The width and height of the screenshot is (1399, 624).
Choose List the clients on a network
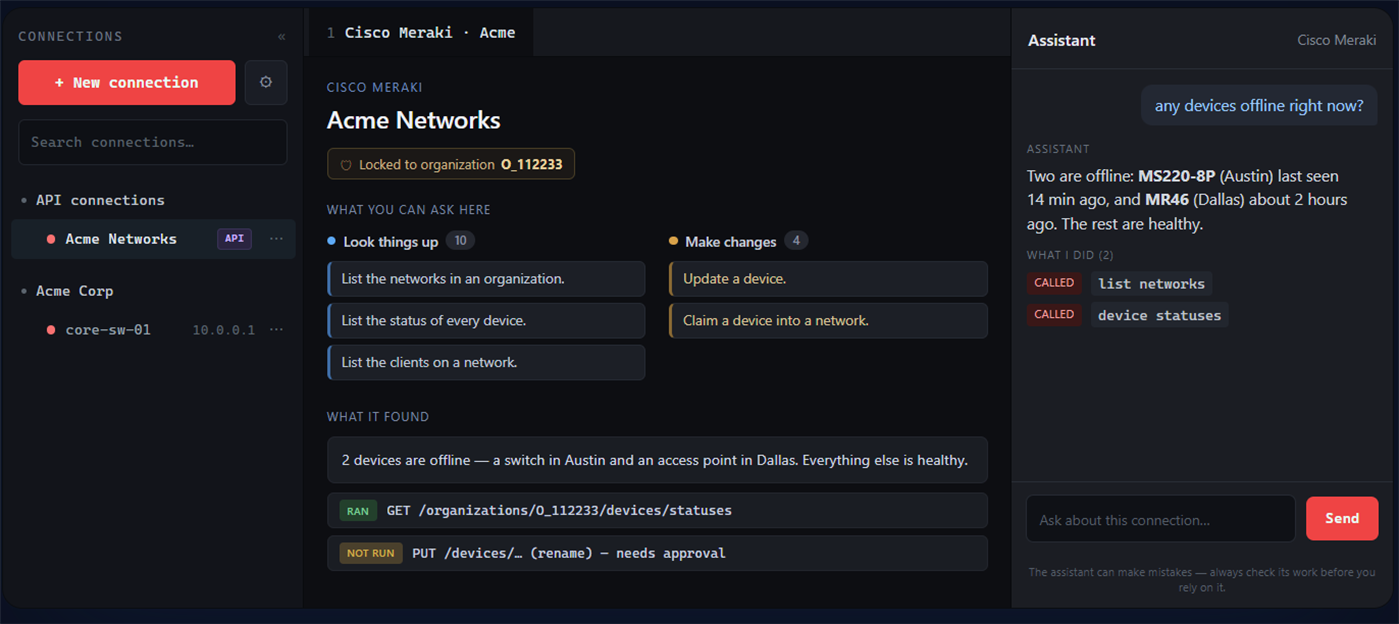[486, 363]
